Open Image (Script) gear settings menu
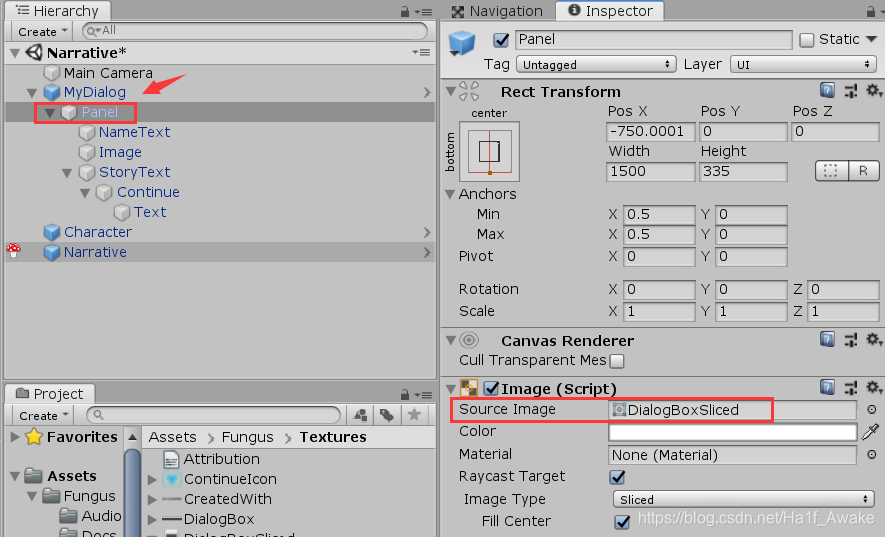 874,387
